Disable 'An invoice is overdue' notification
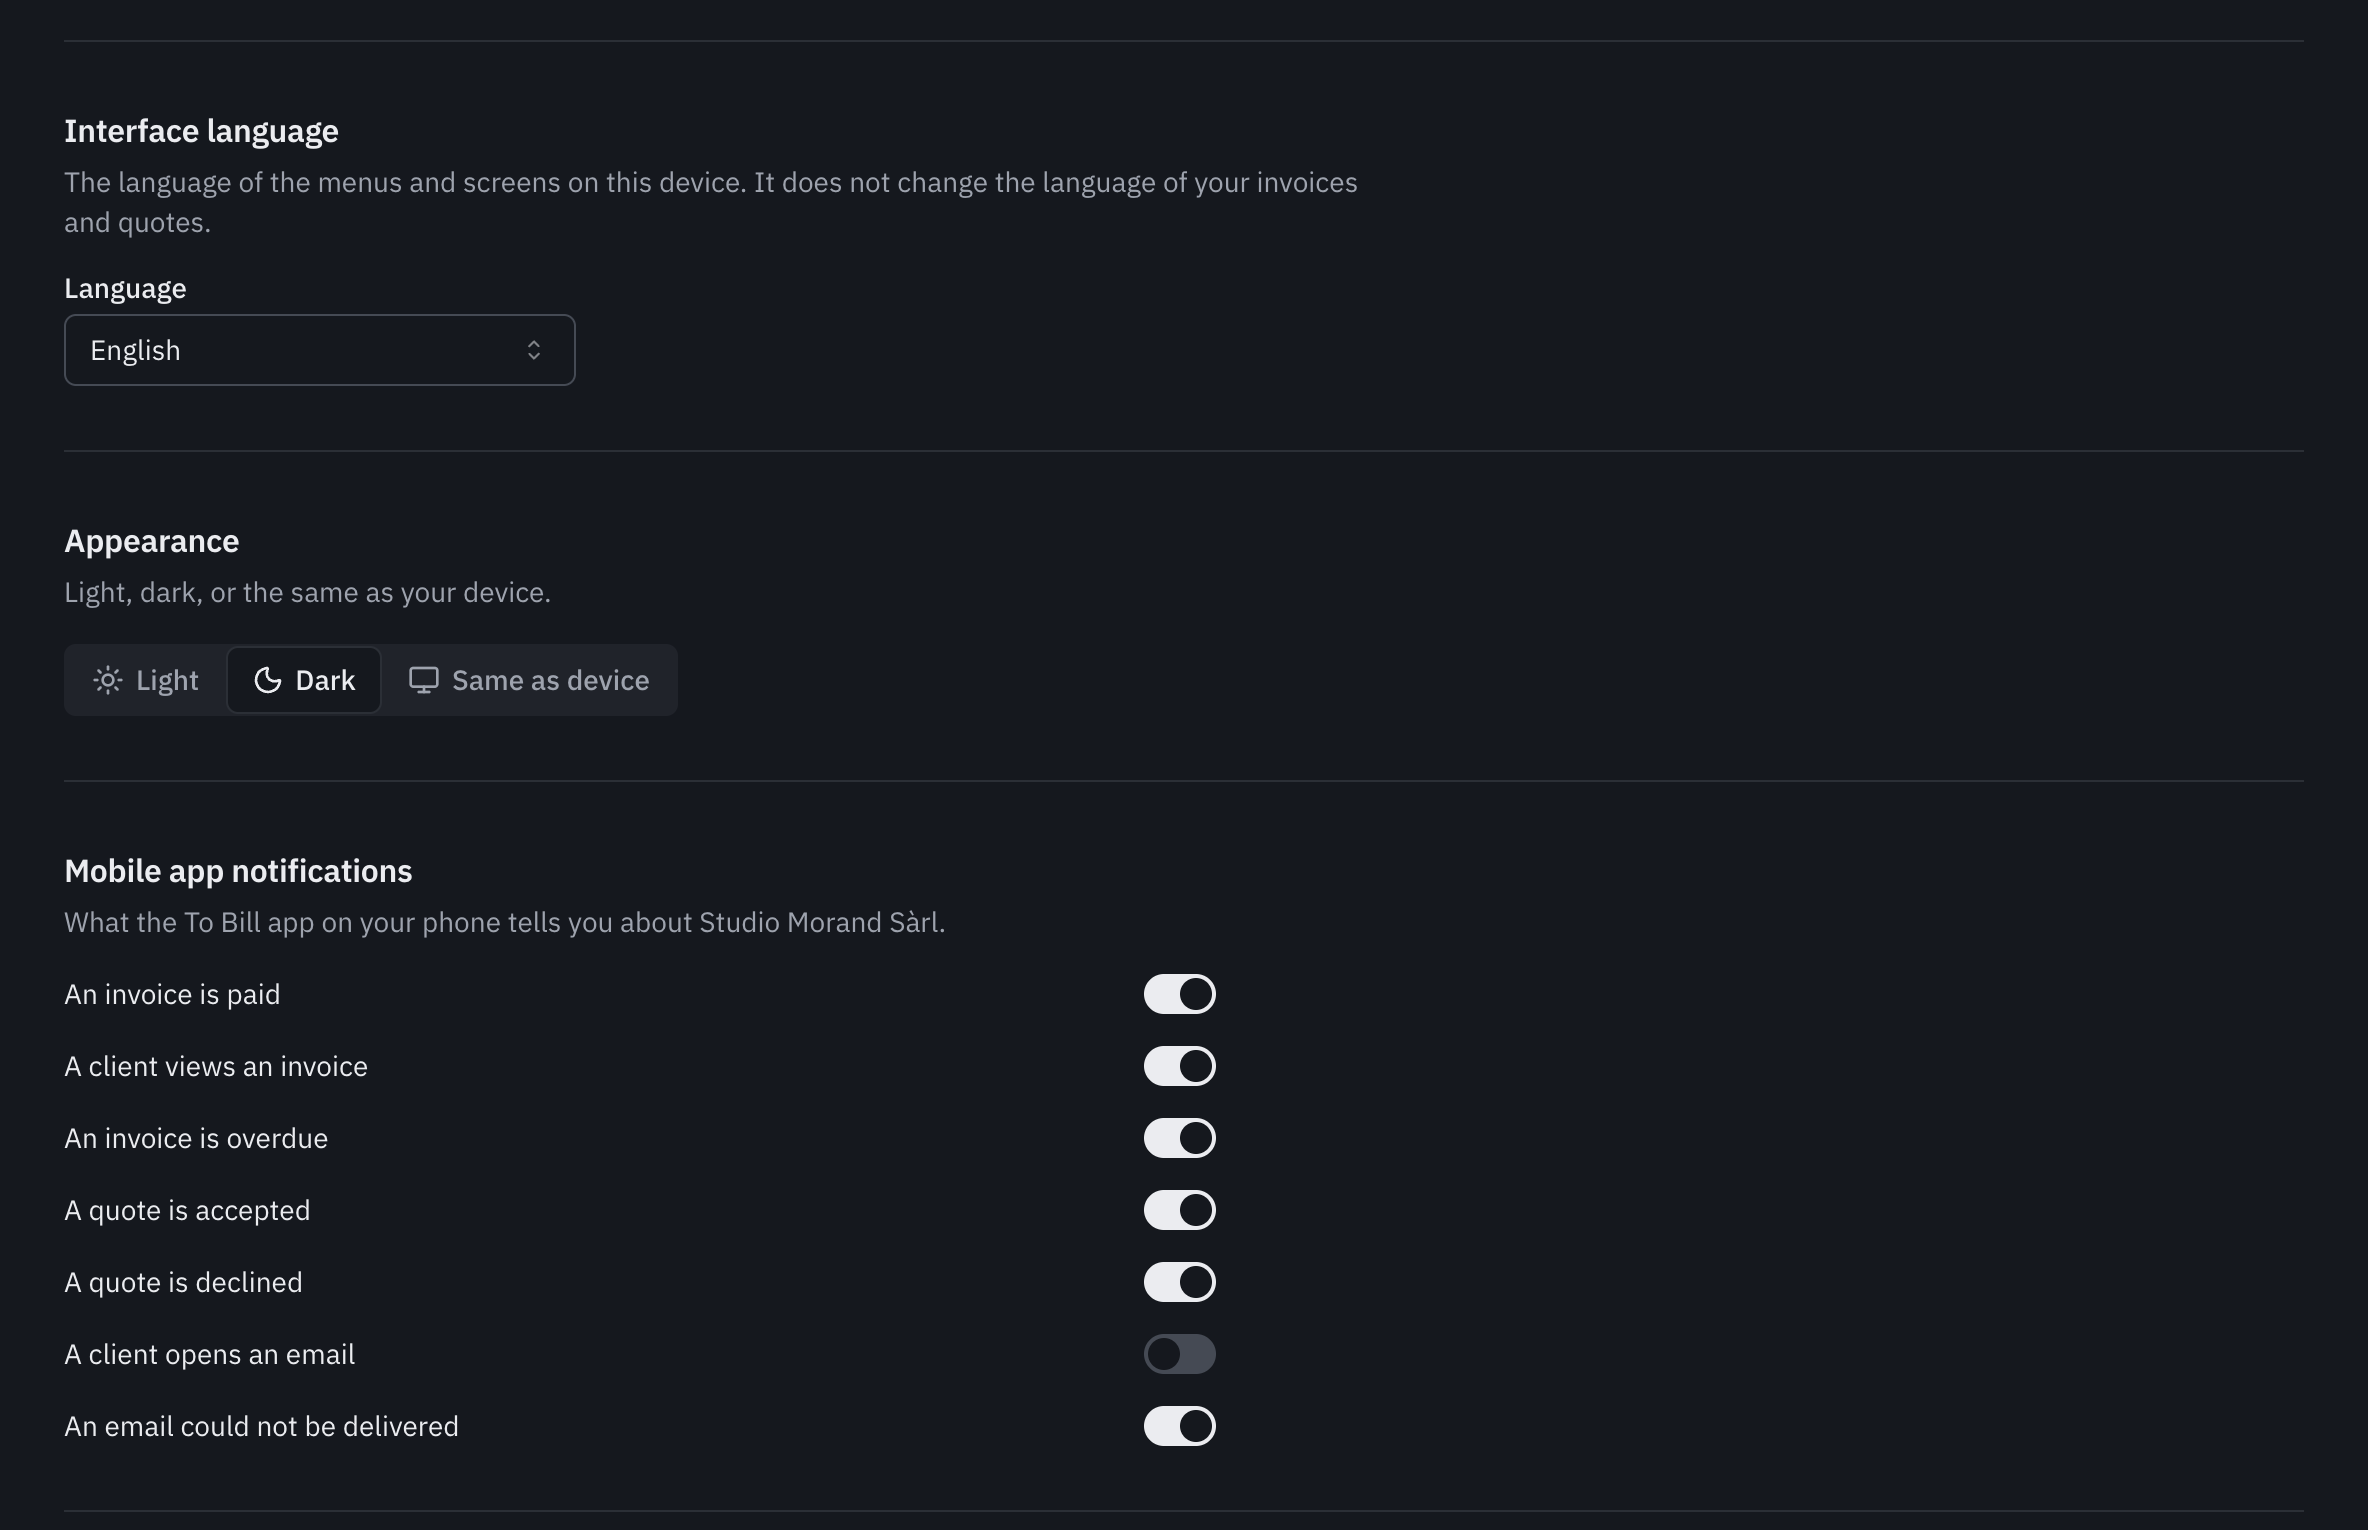2368x1530 pixels. tap(1180, 1138)
